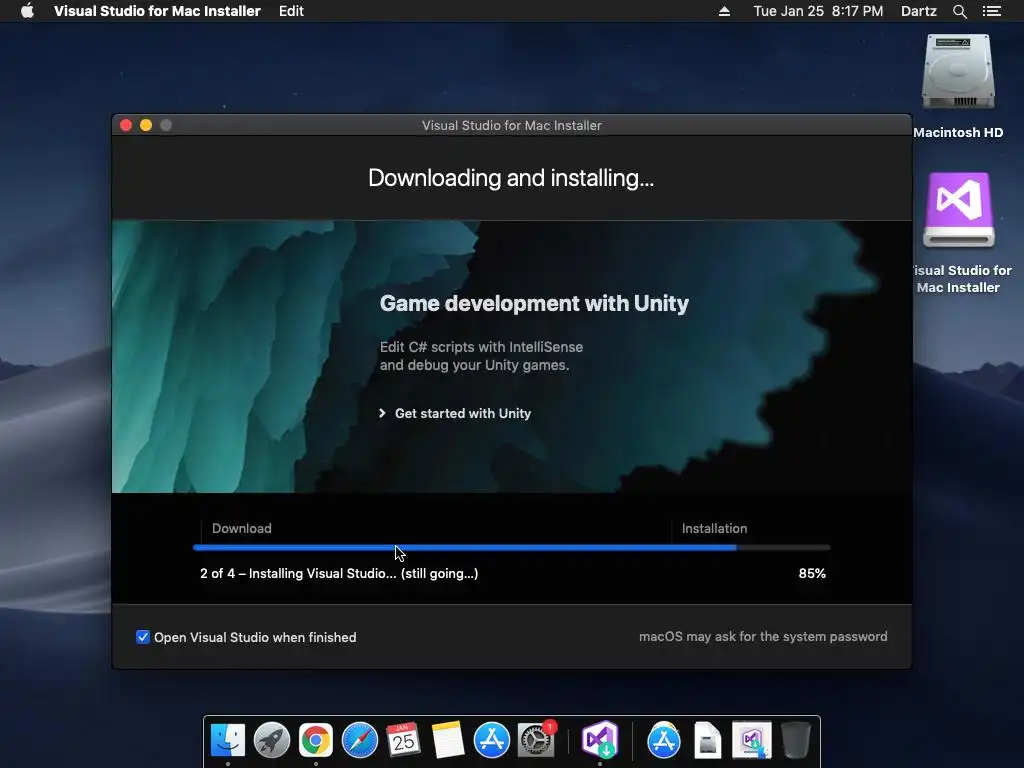
Task: Open the Apple menu
Action: coord(27,11)
